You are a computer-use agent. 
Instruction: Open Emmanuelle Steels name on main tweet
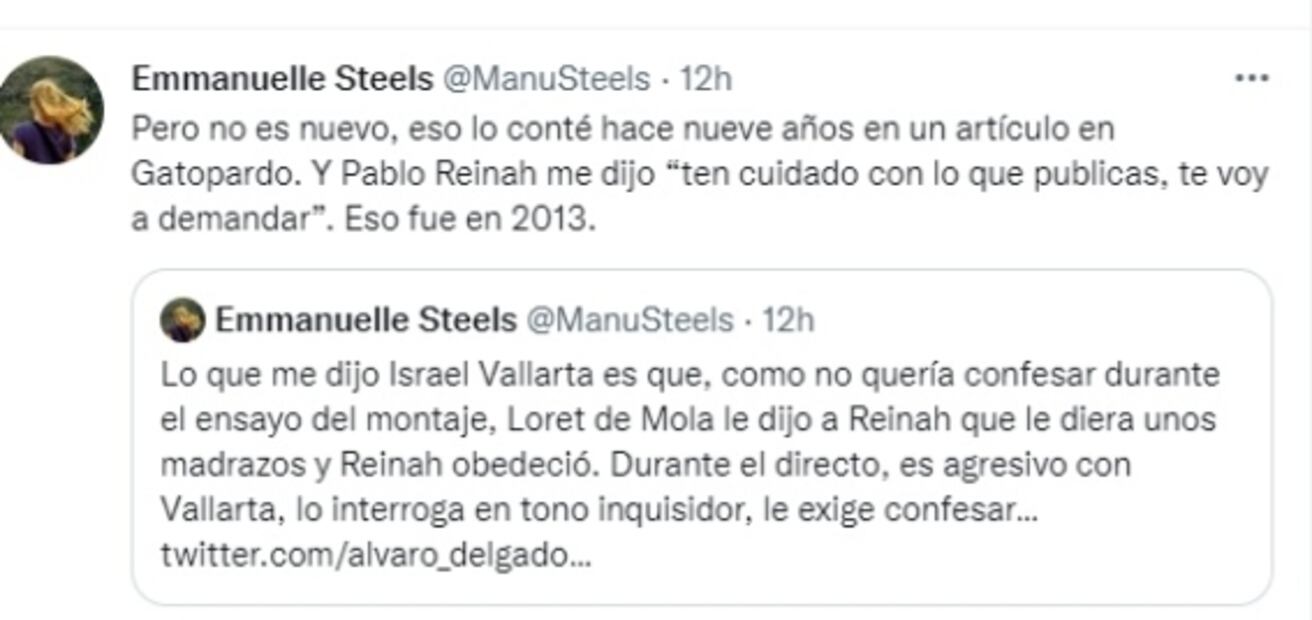(282, 79)
